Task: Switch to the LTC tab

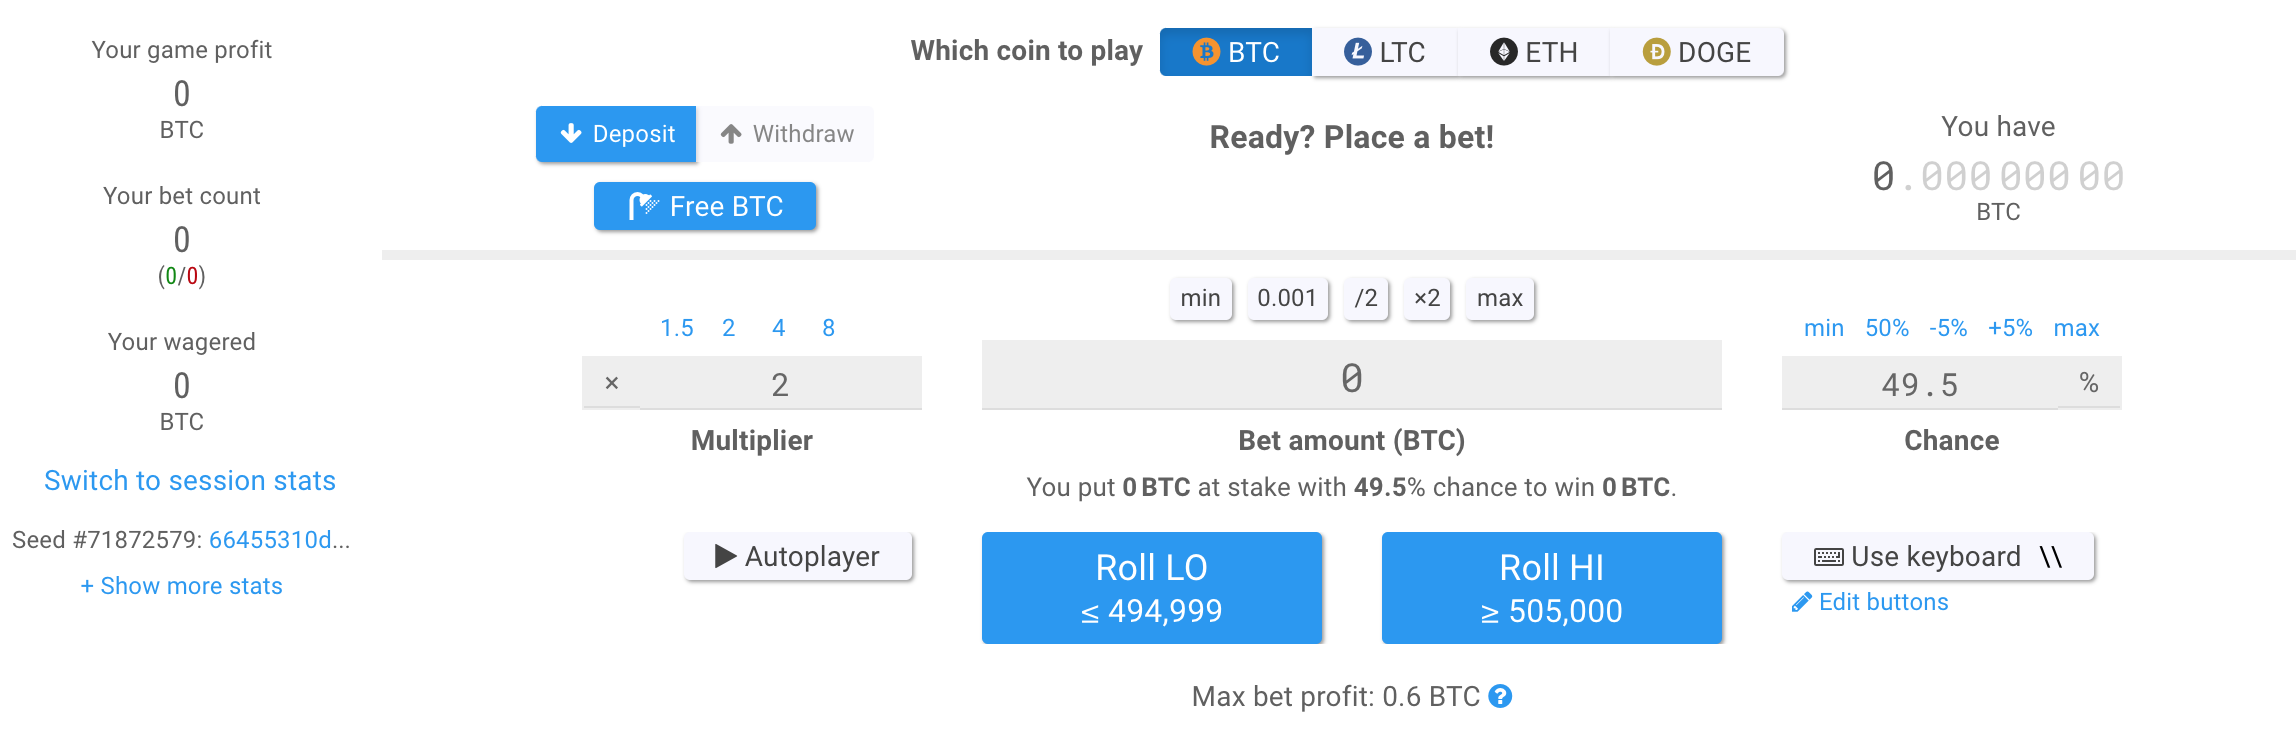Action: pos(1383,52)
